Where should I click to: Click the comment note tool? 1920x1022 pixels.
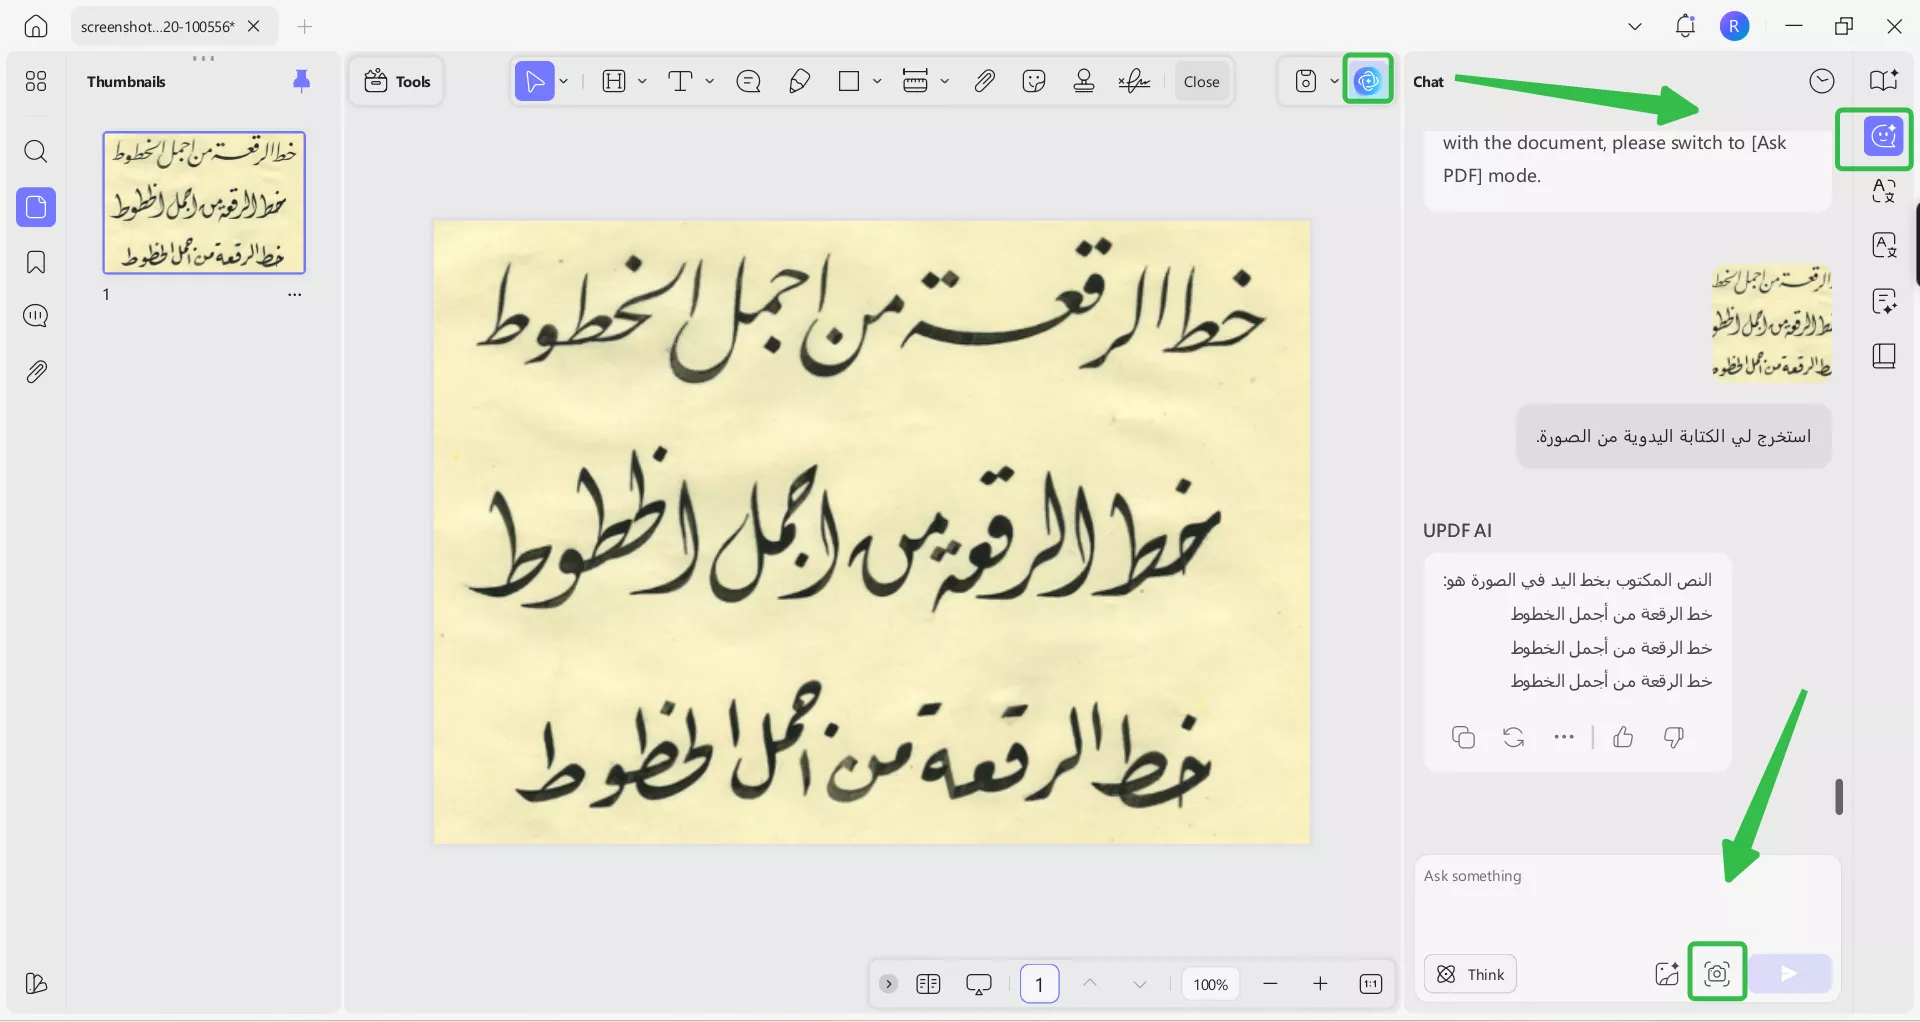[748, 82]
